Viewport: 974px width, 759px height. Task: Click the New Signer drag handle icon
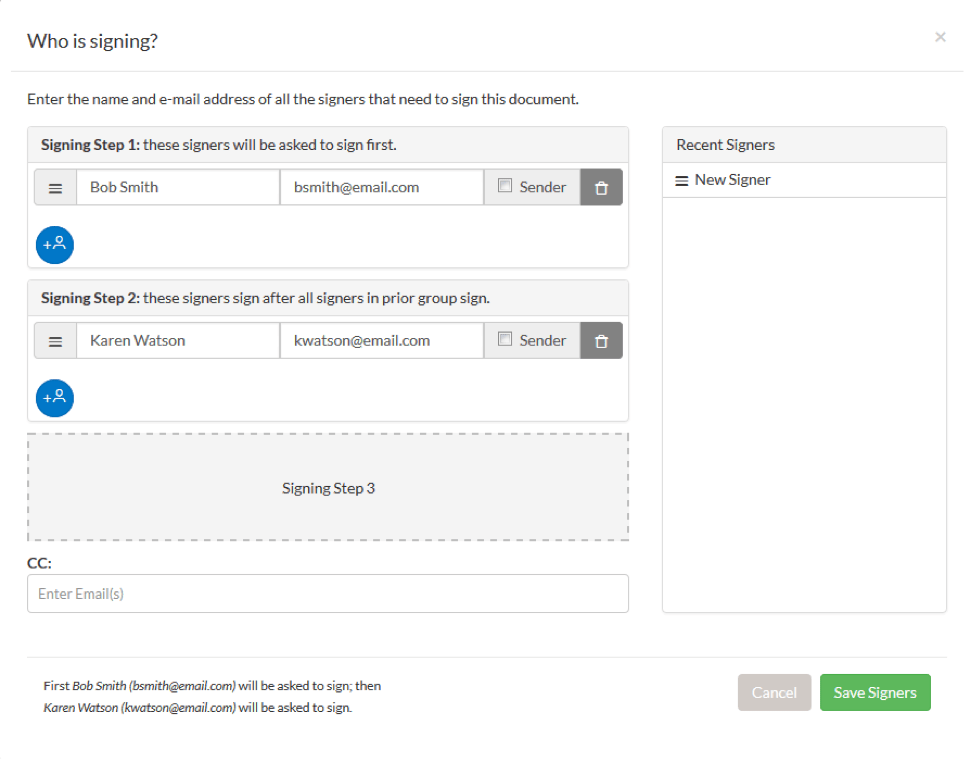pos(682,181)
